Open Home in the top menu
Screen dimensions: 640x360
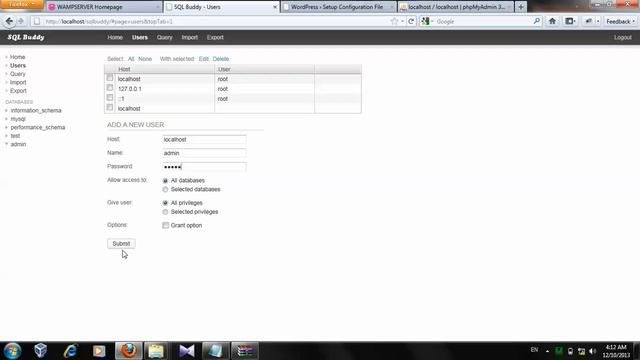click(115, 37)
